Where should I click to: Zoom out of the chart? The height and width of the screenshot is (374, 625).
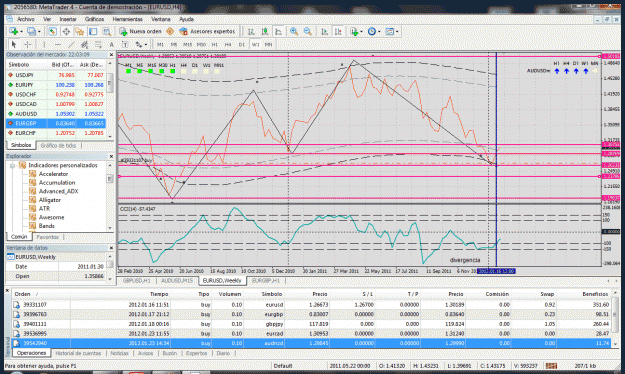(307, 31)
